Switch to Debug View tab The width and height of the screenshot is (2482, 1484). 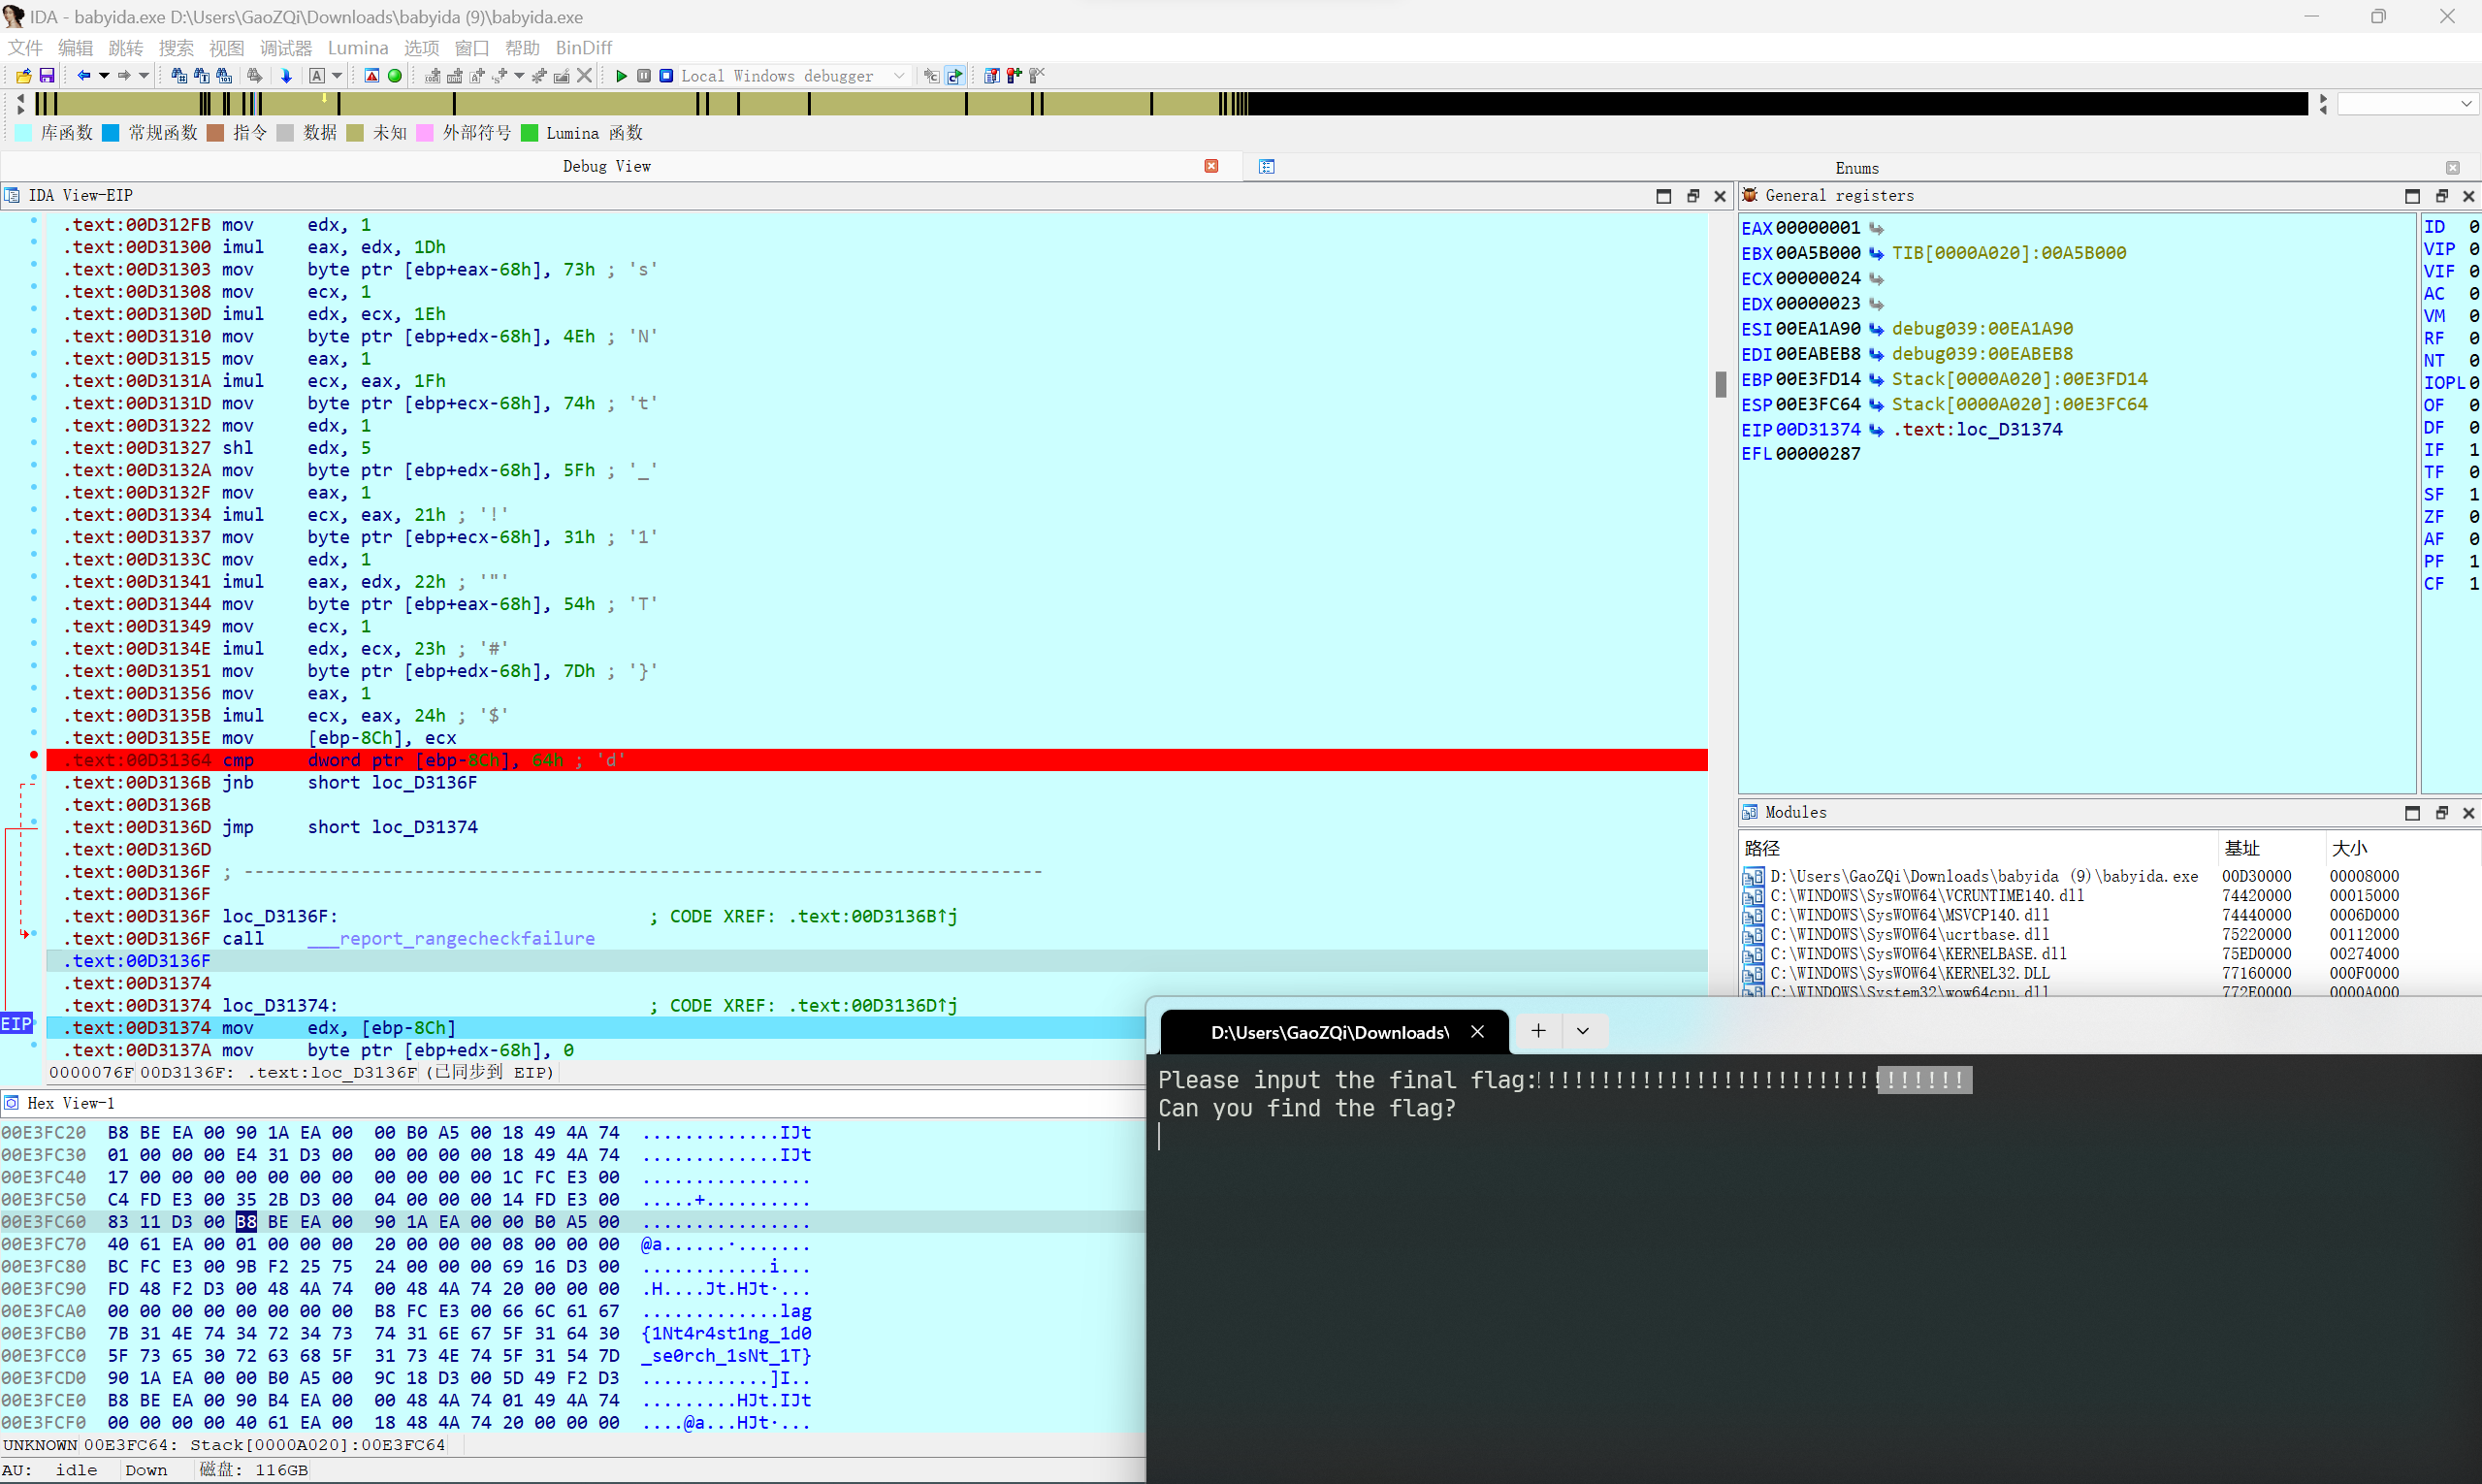[x=607, y=166]
